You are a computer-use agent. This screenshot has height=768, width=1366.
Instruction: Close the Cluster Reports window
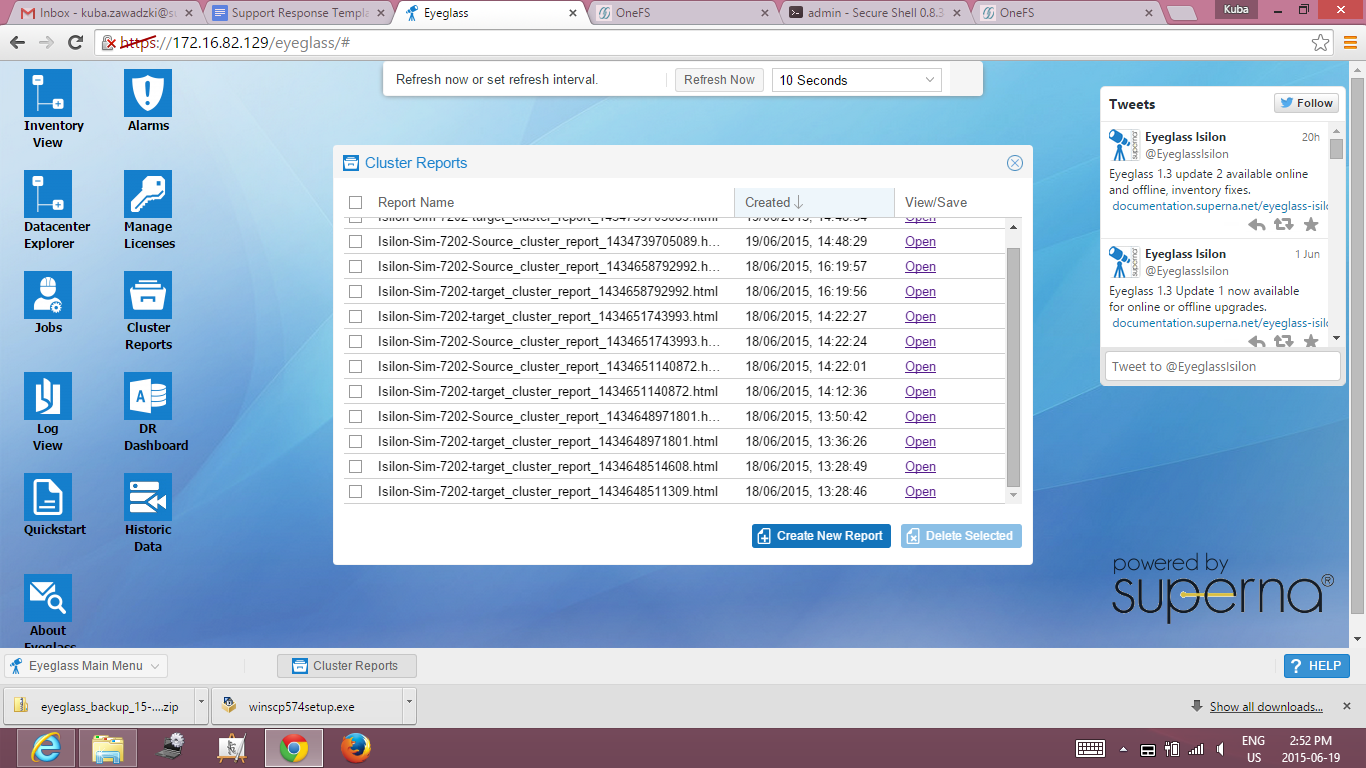pos(1014,163)
